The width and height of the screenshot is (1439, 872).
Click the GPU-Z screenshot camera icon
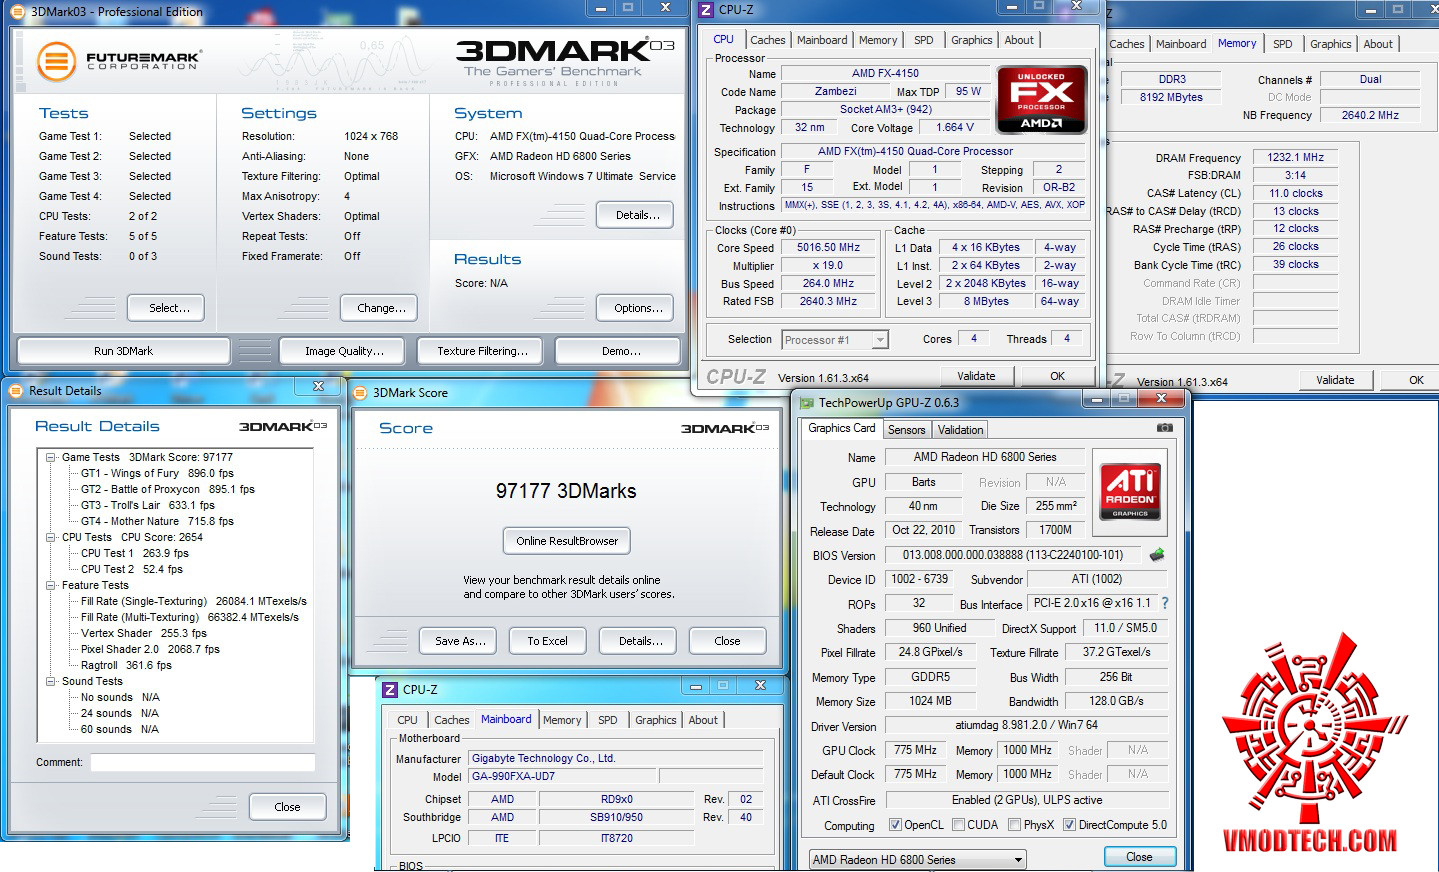(1164, 428)
